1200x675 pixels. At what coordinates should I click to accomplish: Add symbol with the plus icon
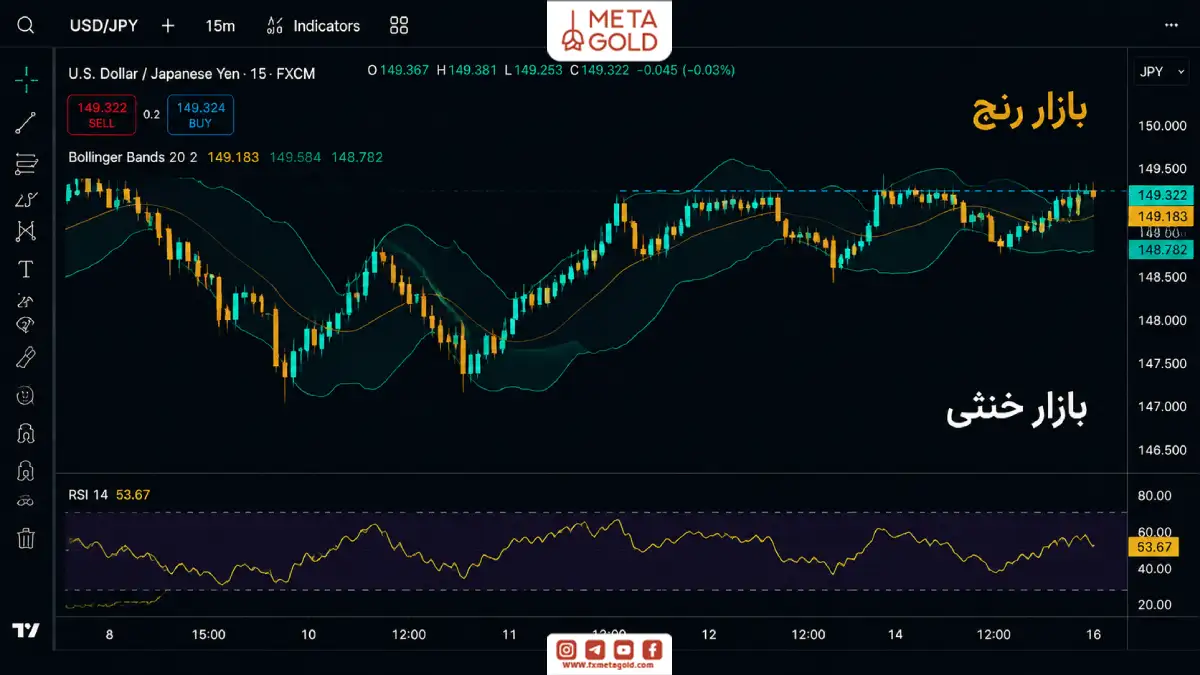click(x=168, y=25)
